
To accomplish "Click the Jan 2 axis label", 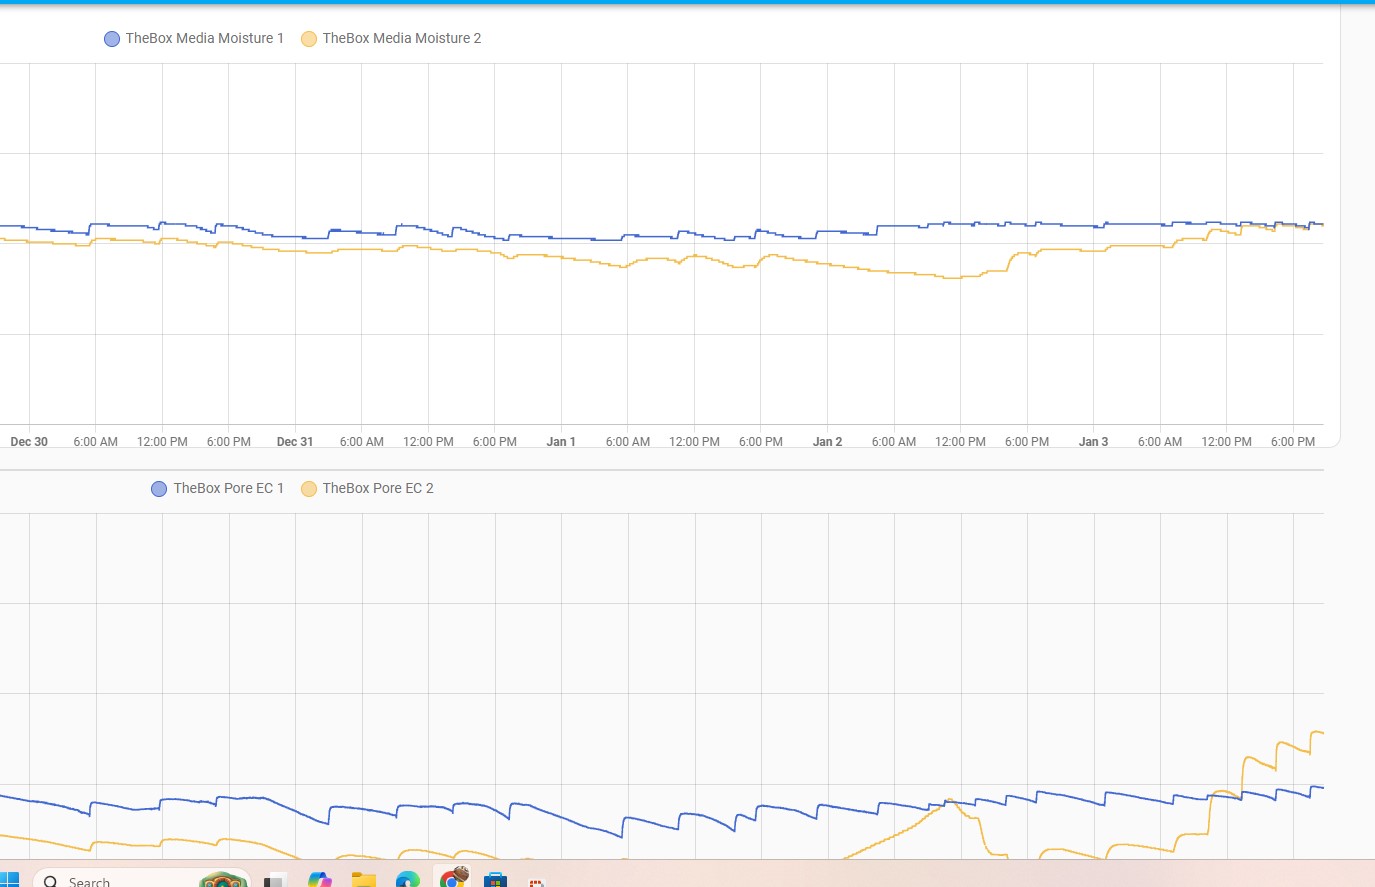I will pos(827,441).
